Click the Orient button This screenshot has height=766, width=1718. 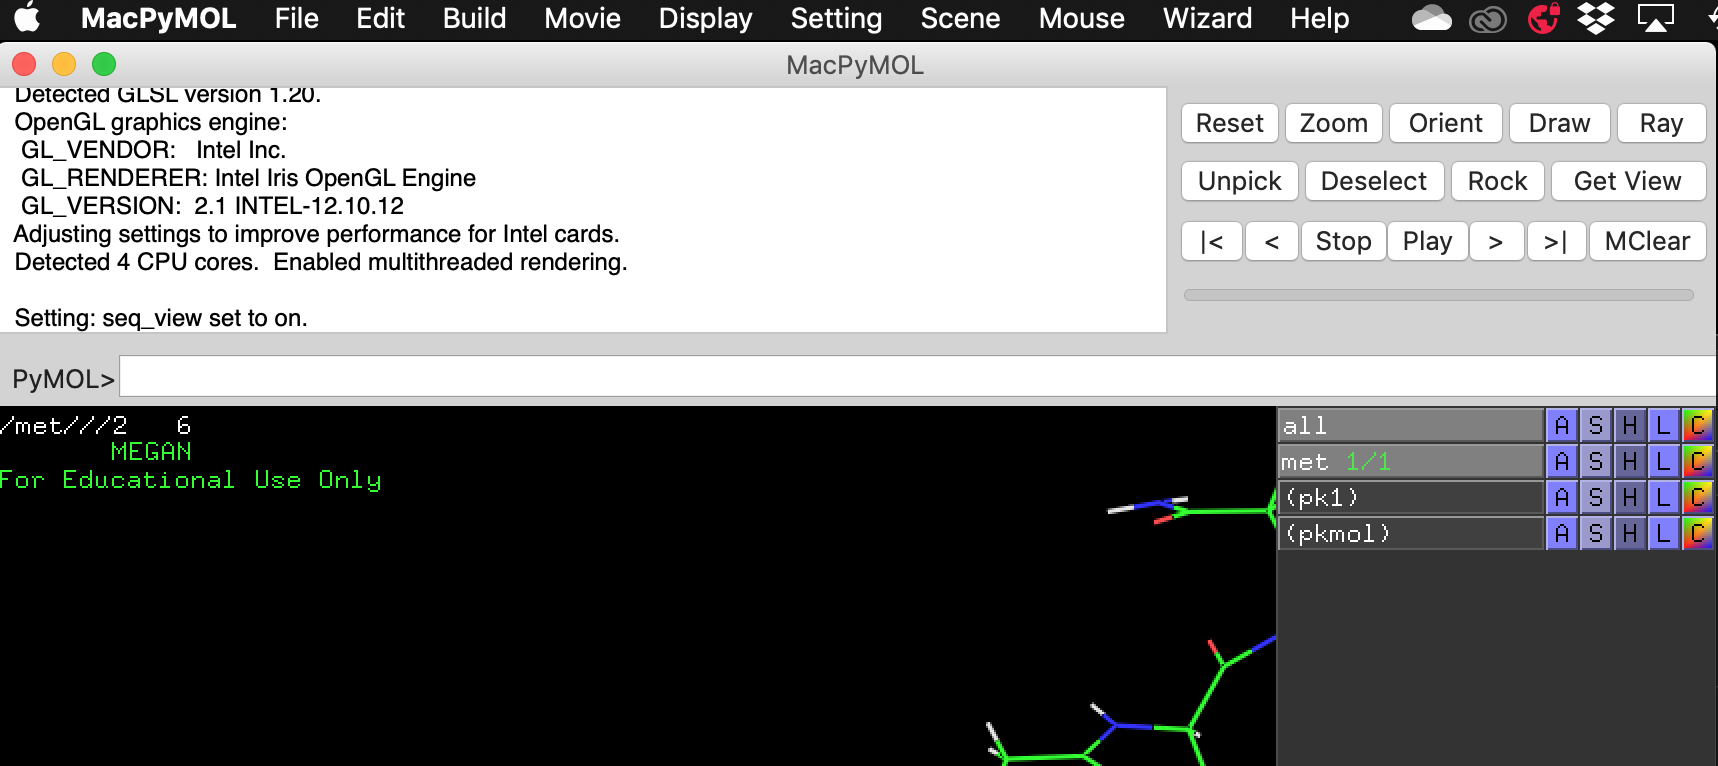[1446, 123]
